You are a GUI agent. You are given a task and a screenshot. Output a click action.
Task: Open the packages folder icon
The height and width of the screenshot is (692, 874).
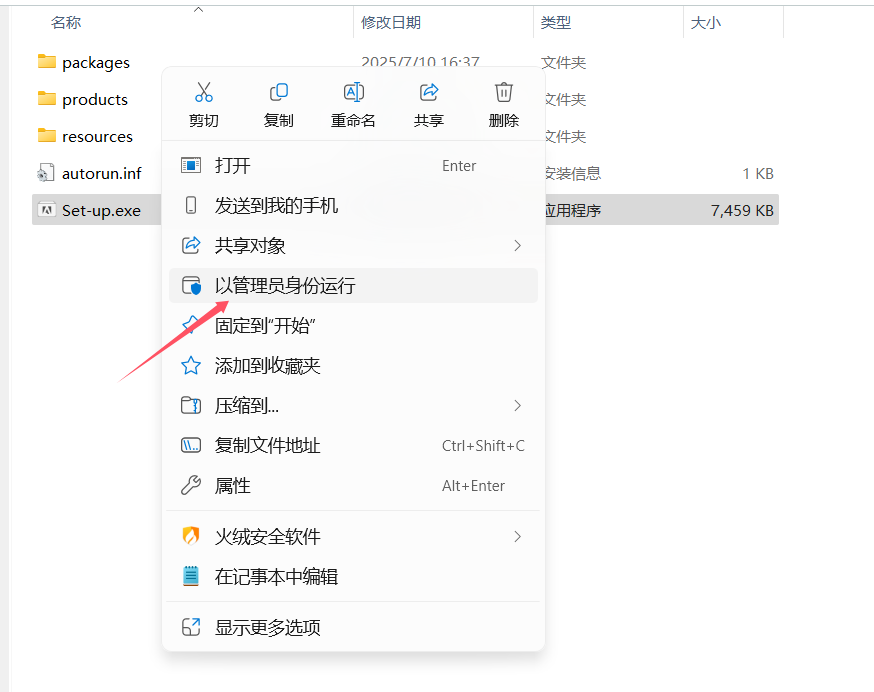pyautogui.click(x=46, y=61)
